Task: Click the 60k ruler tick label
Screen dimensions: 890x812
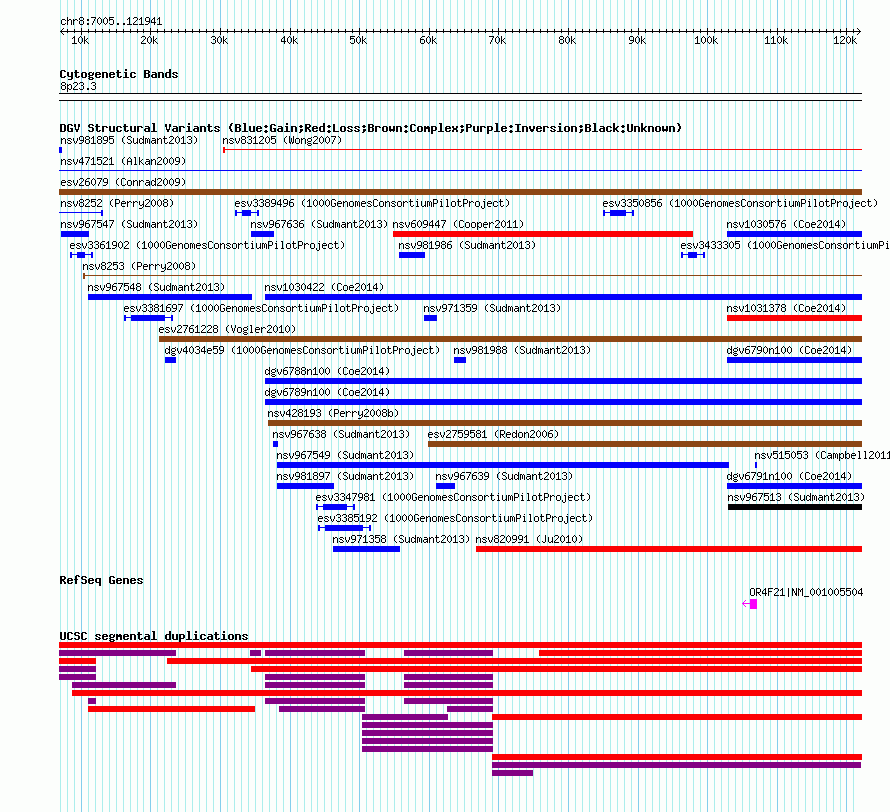Action: point(428,40)
